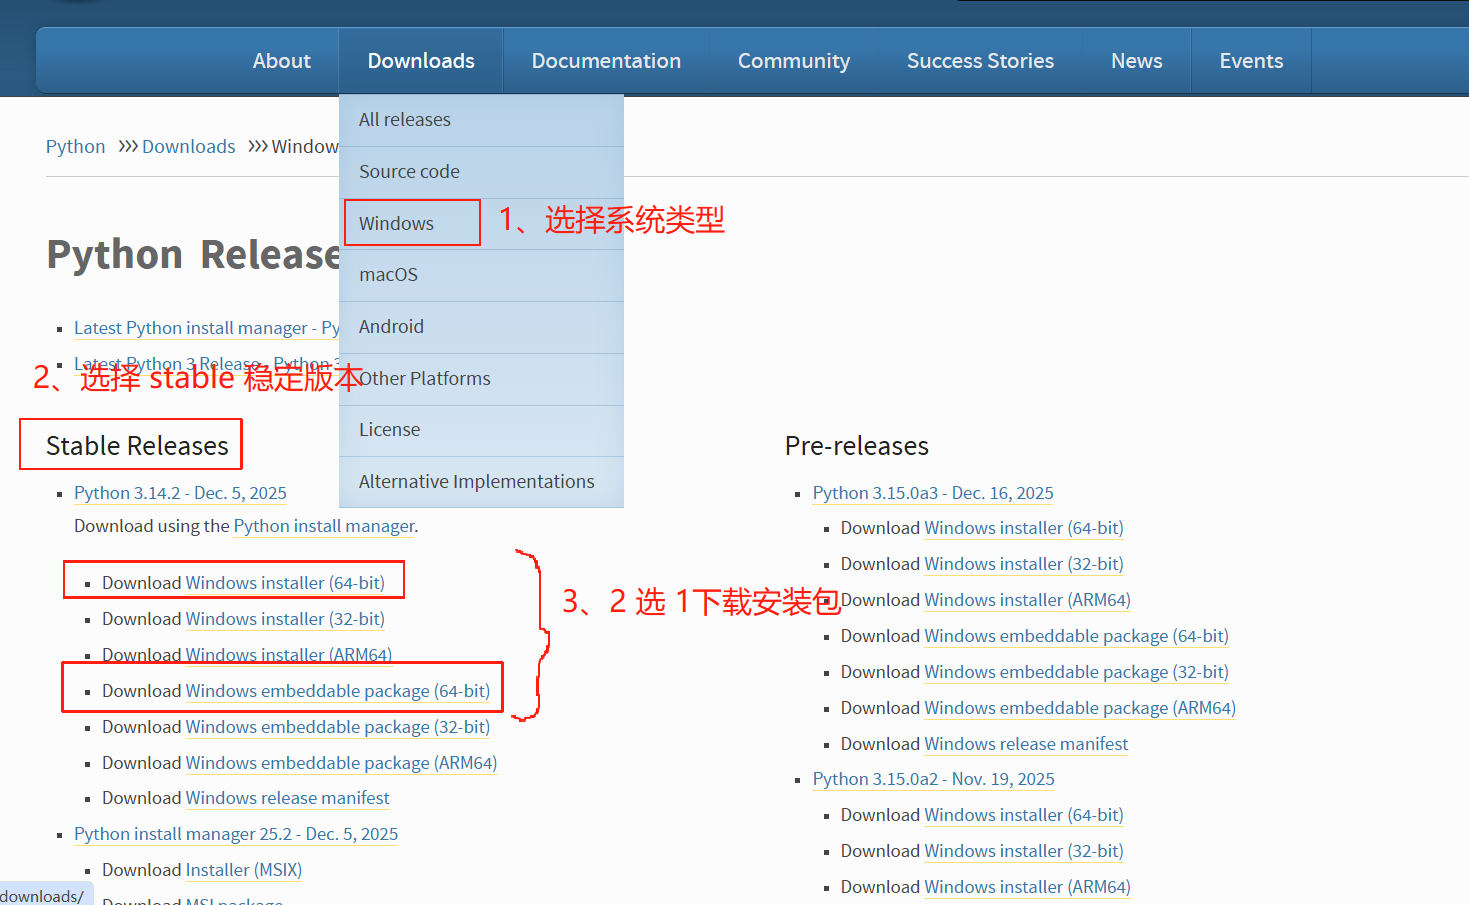The image size is (1469, 905).
Task: Click the Downloads breadcrumb link
Action: click(188, 146)
